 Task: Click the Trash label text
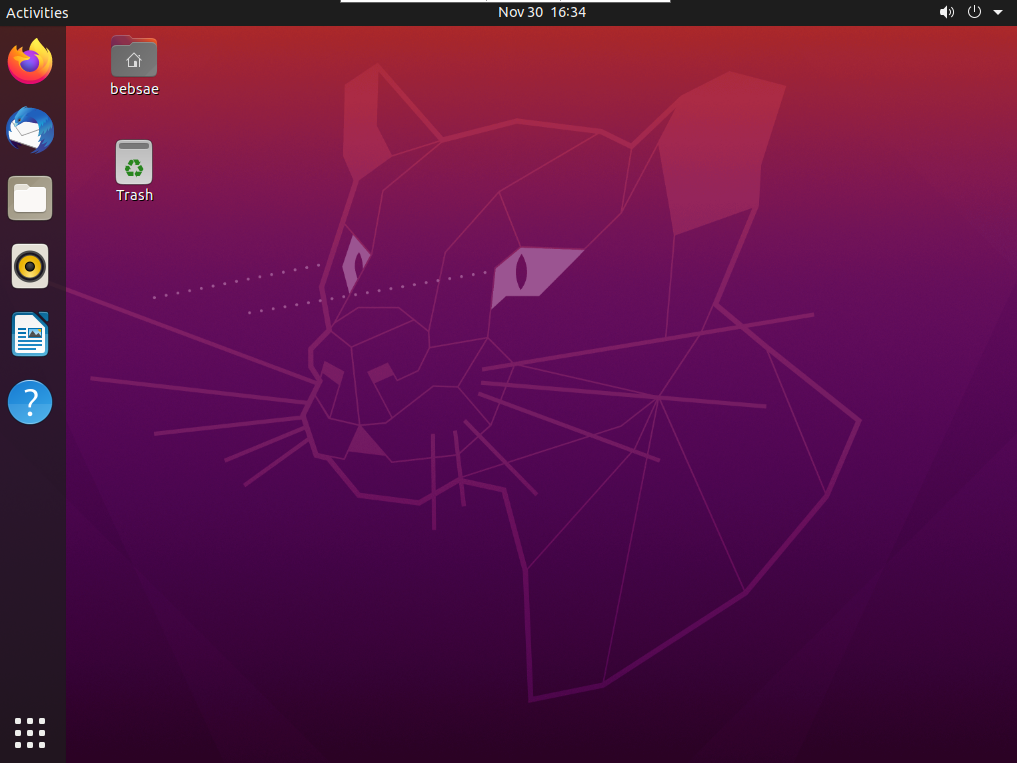[x=134, y=195]
